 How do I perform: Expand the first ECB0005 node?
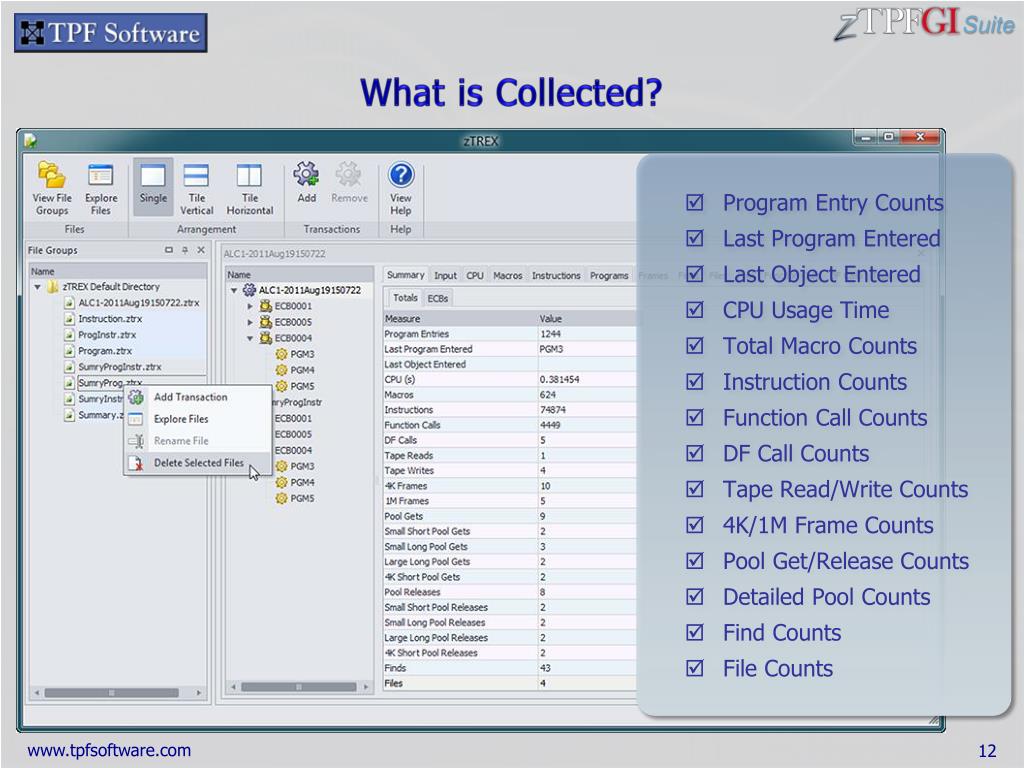(x=250, y=322)
